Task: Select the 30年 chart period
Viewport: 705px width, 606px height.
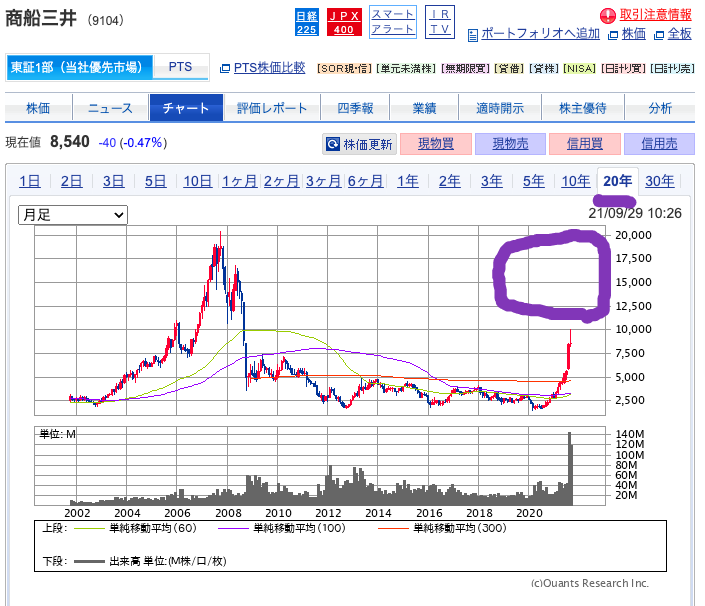Action: (660, 182)
